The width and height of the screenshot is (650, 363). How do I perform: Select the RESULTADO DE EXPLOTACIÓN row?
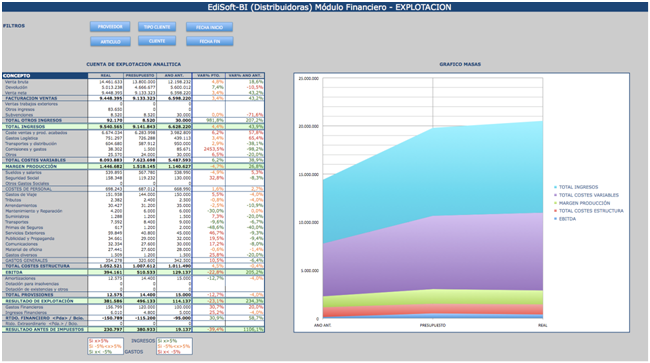click(133, 301)
